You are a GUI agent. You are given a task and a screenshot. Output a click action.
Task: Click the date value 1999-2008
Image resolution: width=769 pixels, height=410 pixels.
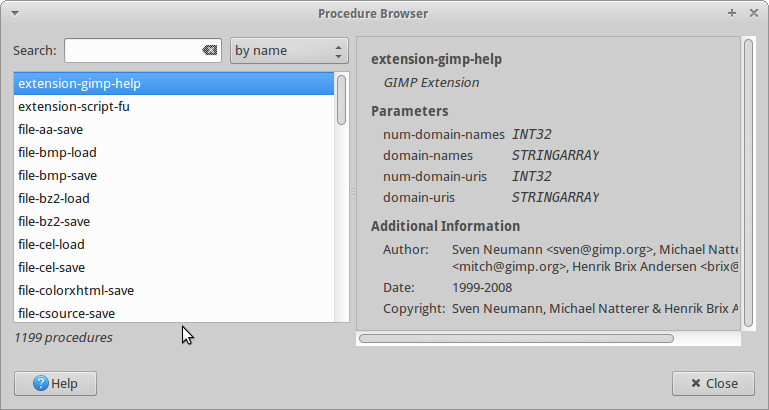tap(482, 287)
